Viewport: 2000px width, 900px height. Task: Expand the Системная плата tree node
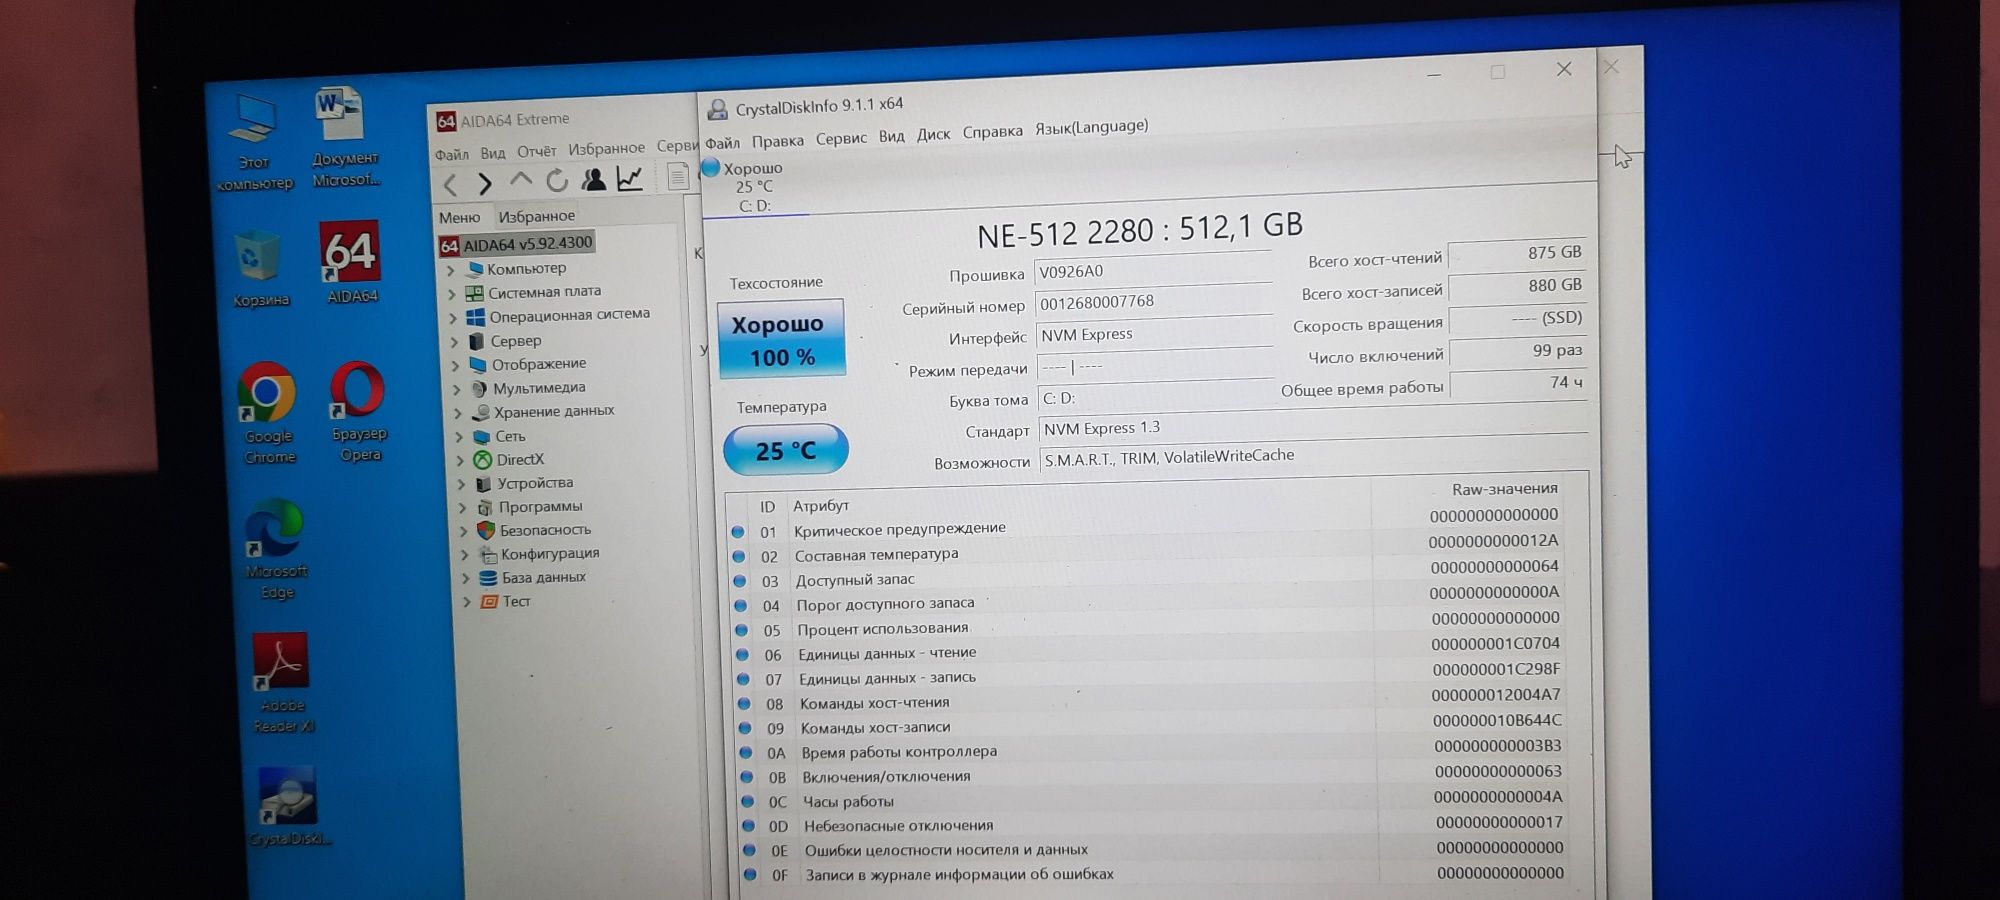(452, 294)
